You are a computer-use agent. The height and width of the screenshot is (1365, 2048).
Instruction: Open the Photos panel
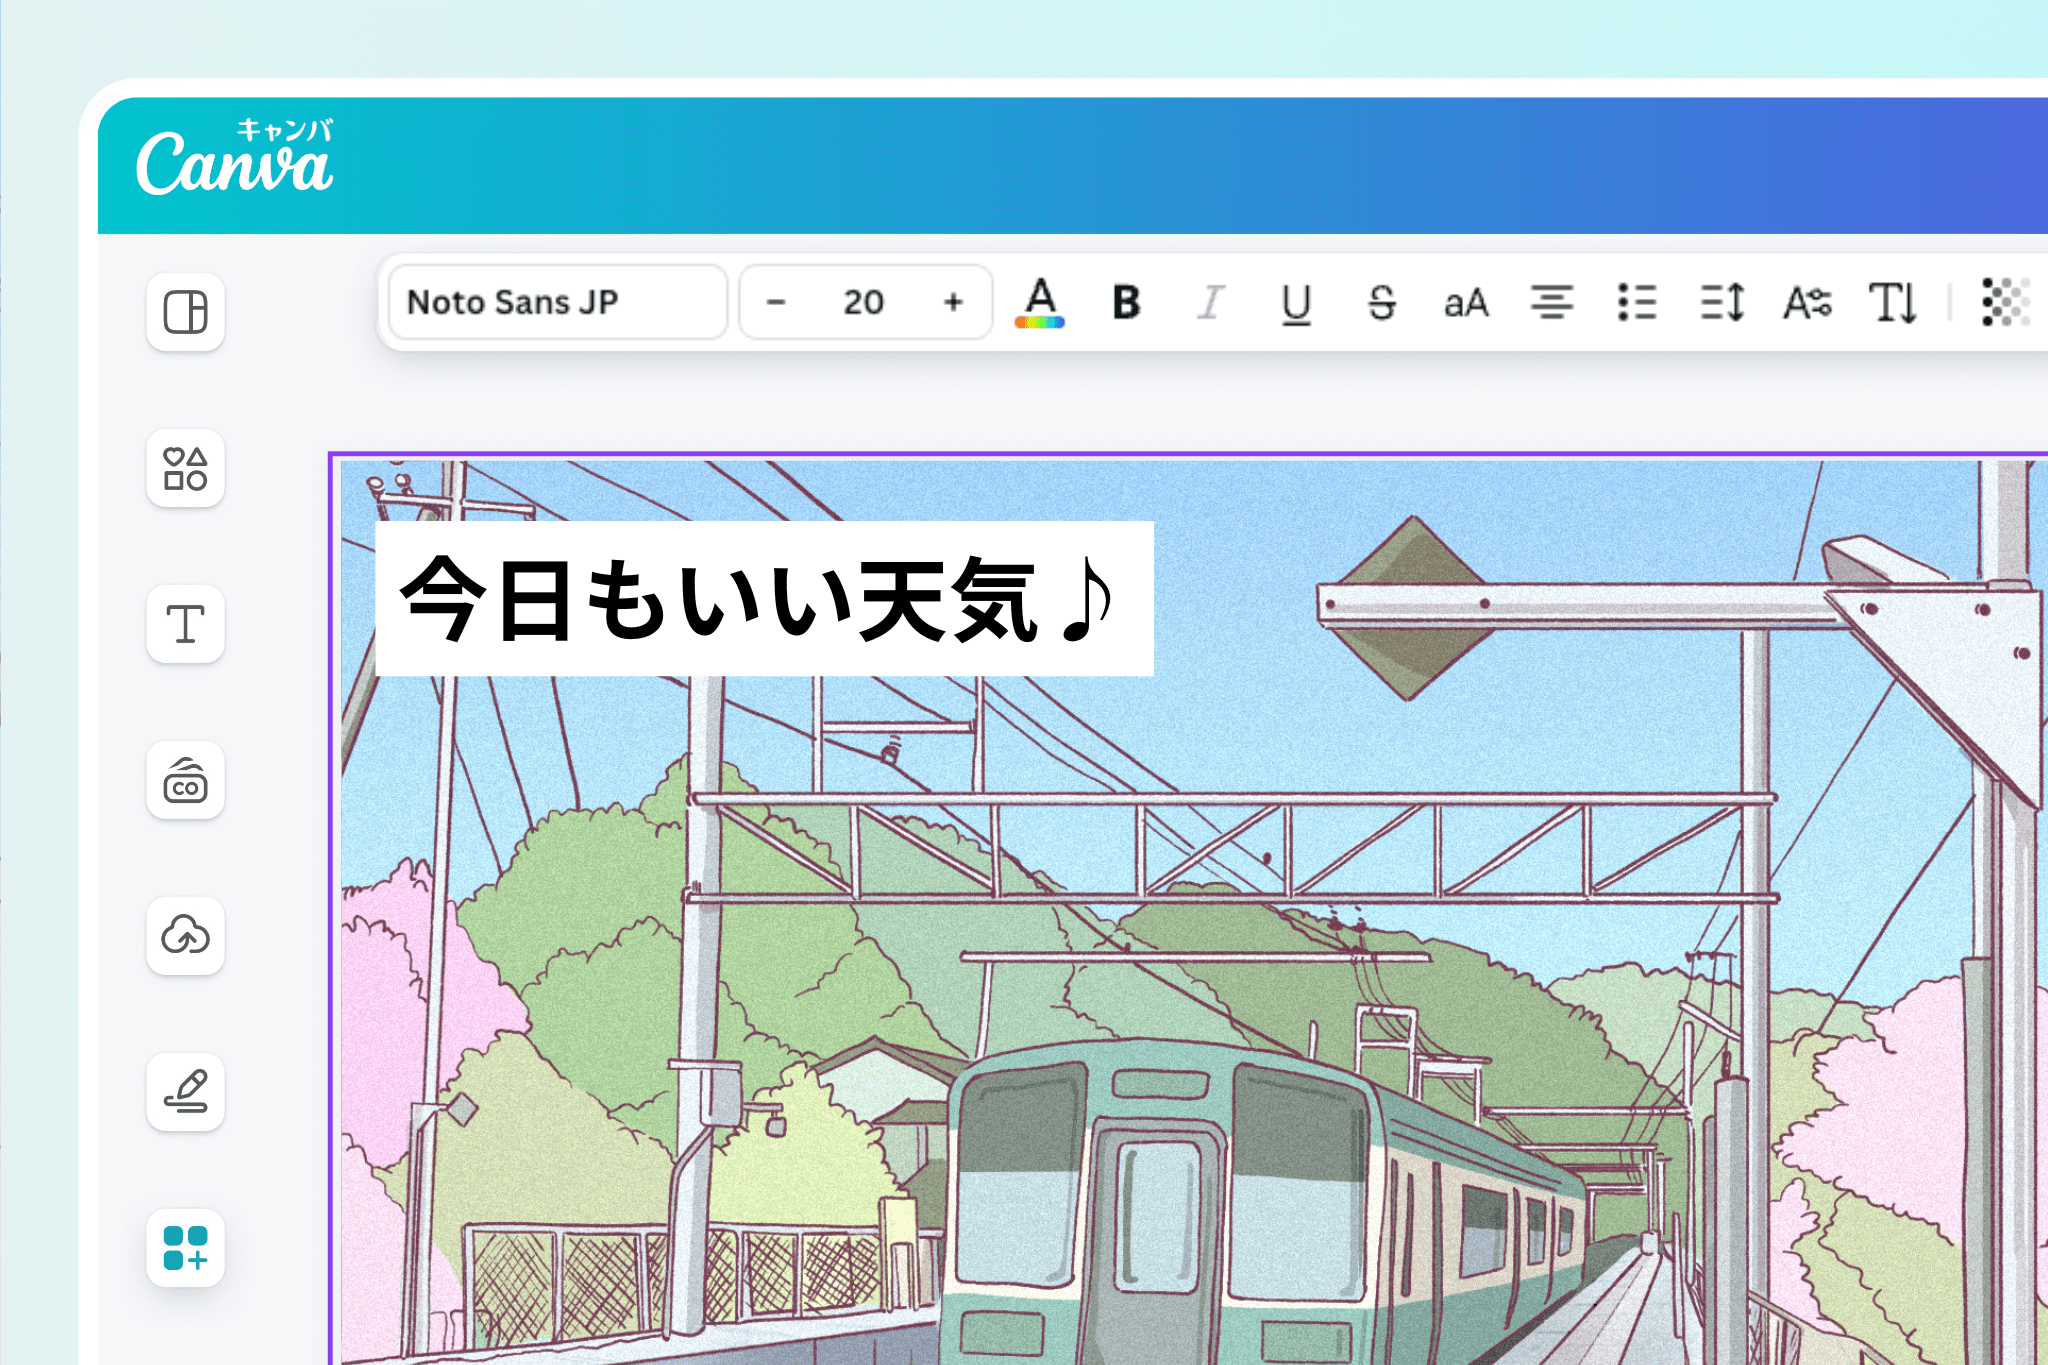[185, 781]
